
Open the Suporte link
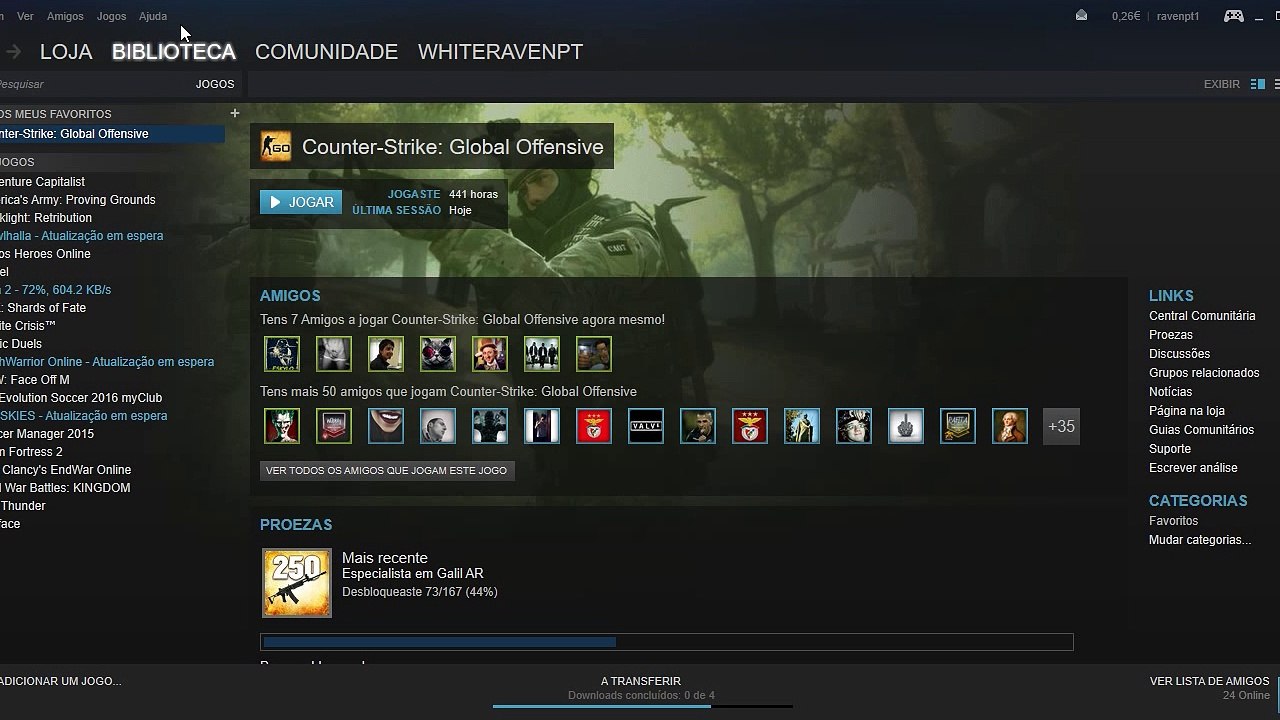click(1170, 449)
